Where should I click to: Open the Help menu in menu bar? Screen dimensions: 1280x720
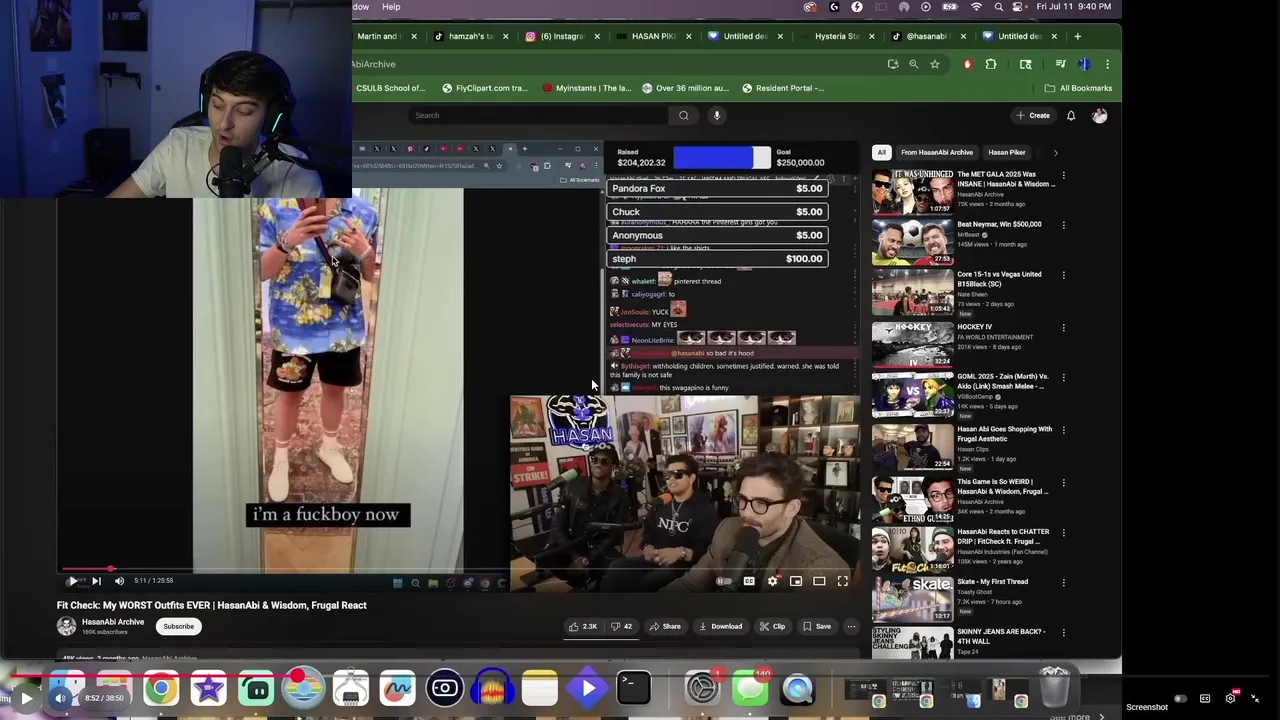click(x=391, y=7)
